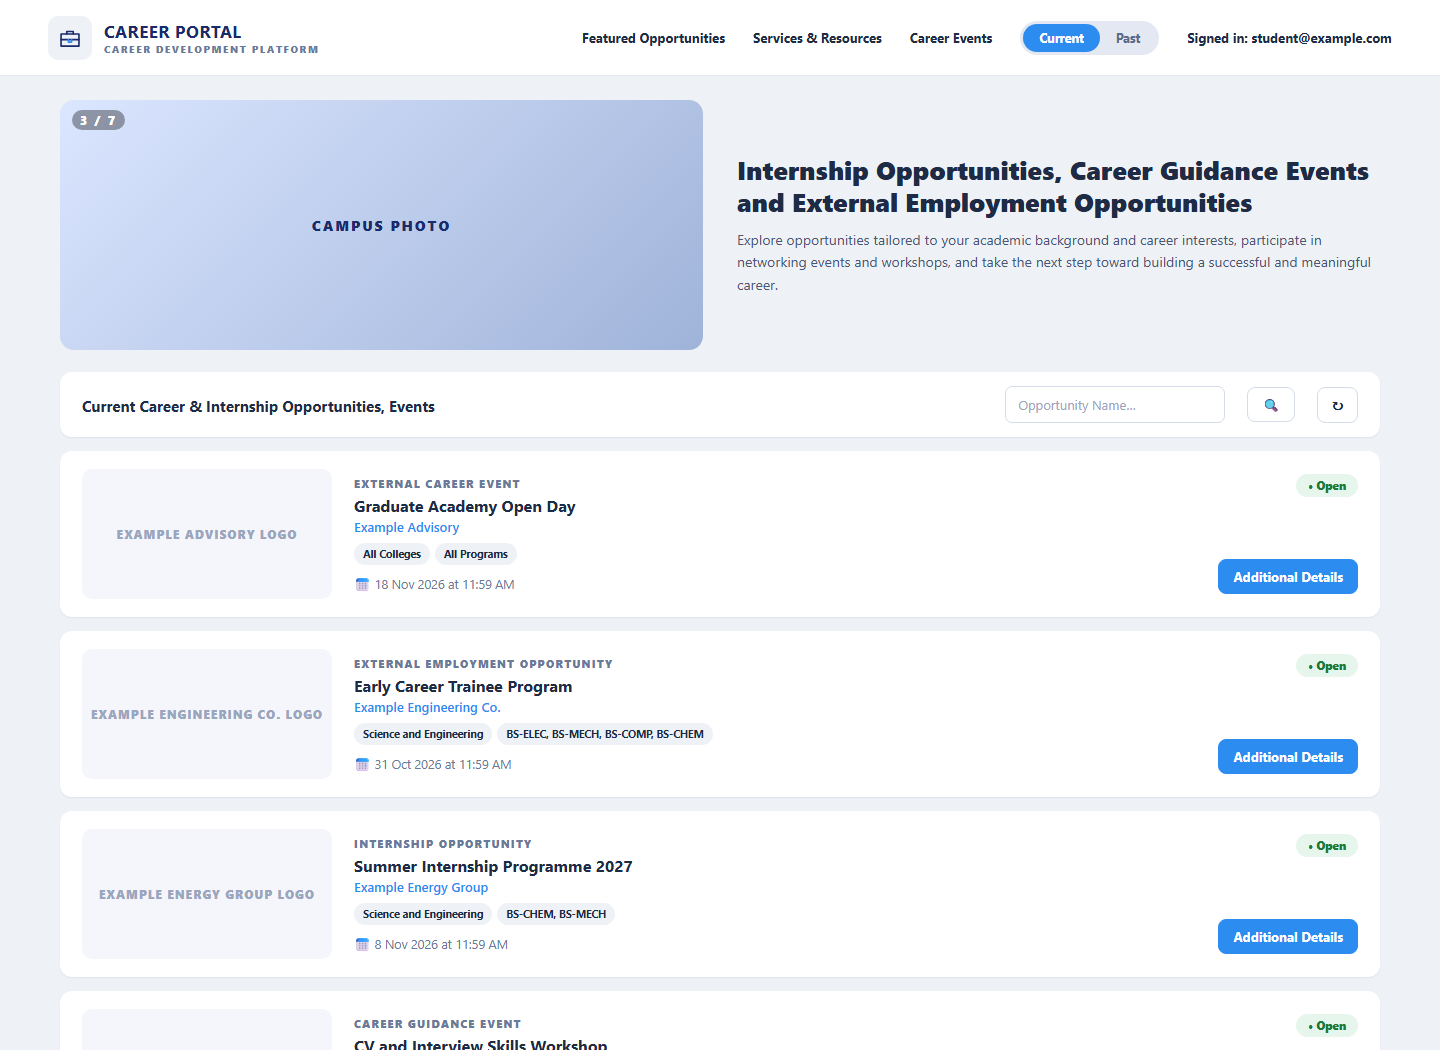
Task: View Additional Details for Early Career Trainee Program
Action: 1288,757
